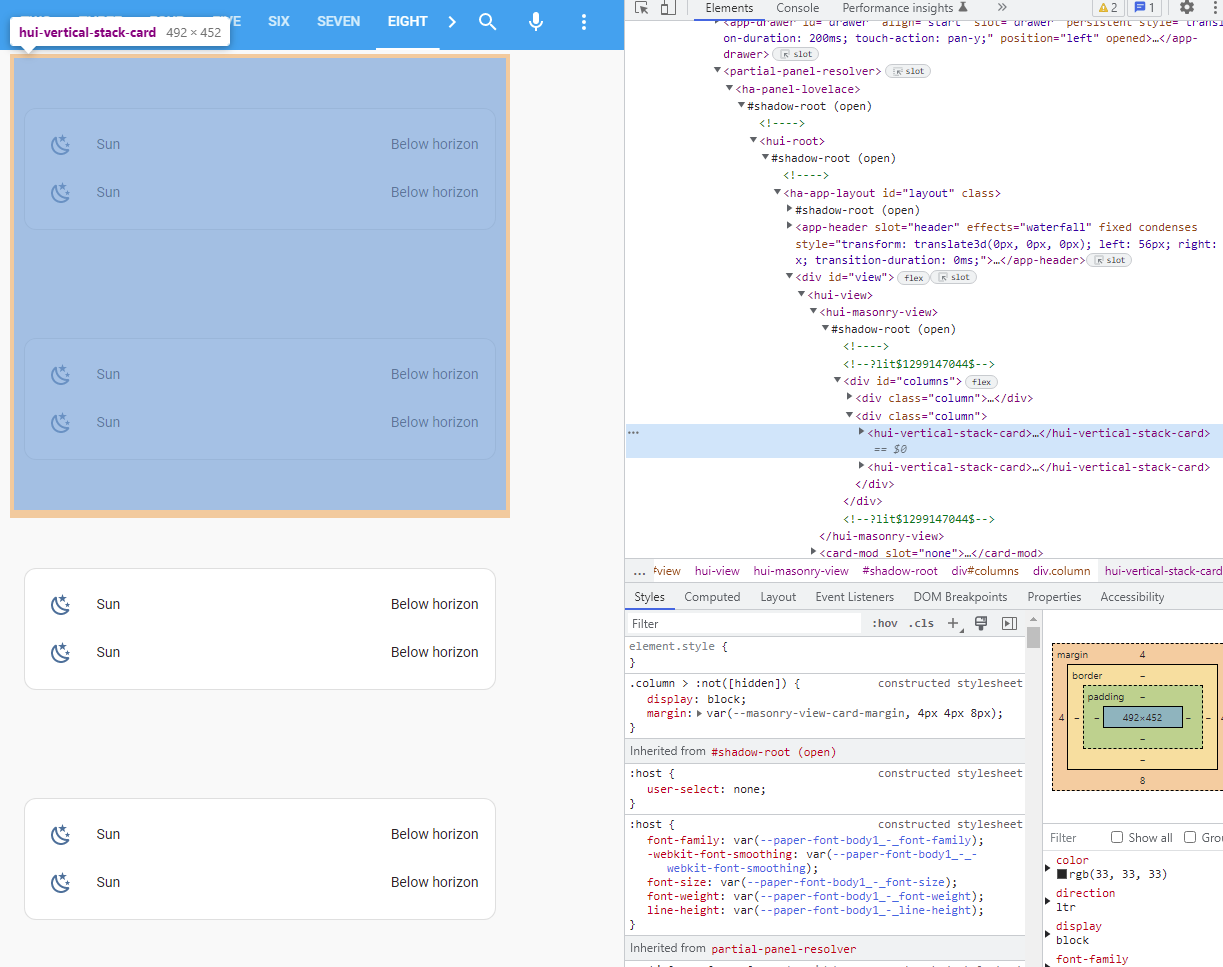Open DevTools settings gear
The width and height of the screenshot is (1223, 967).
pos(1187,7)
